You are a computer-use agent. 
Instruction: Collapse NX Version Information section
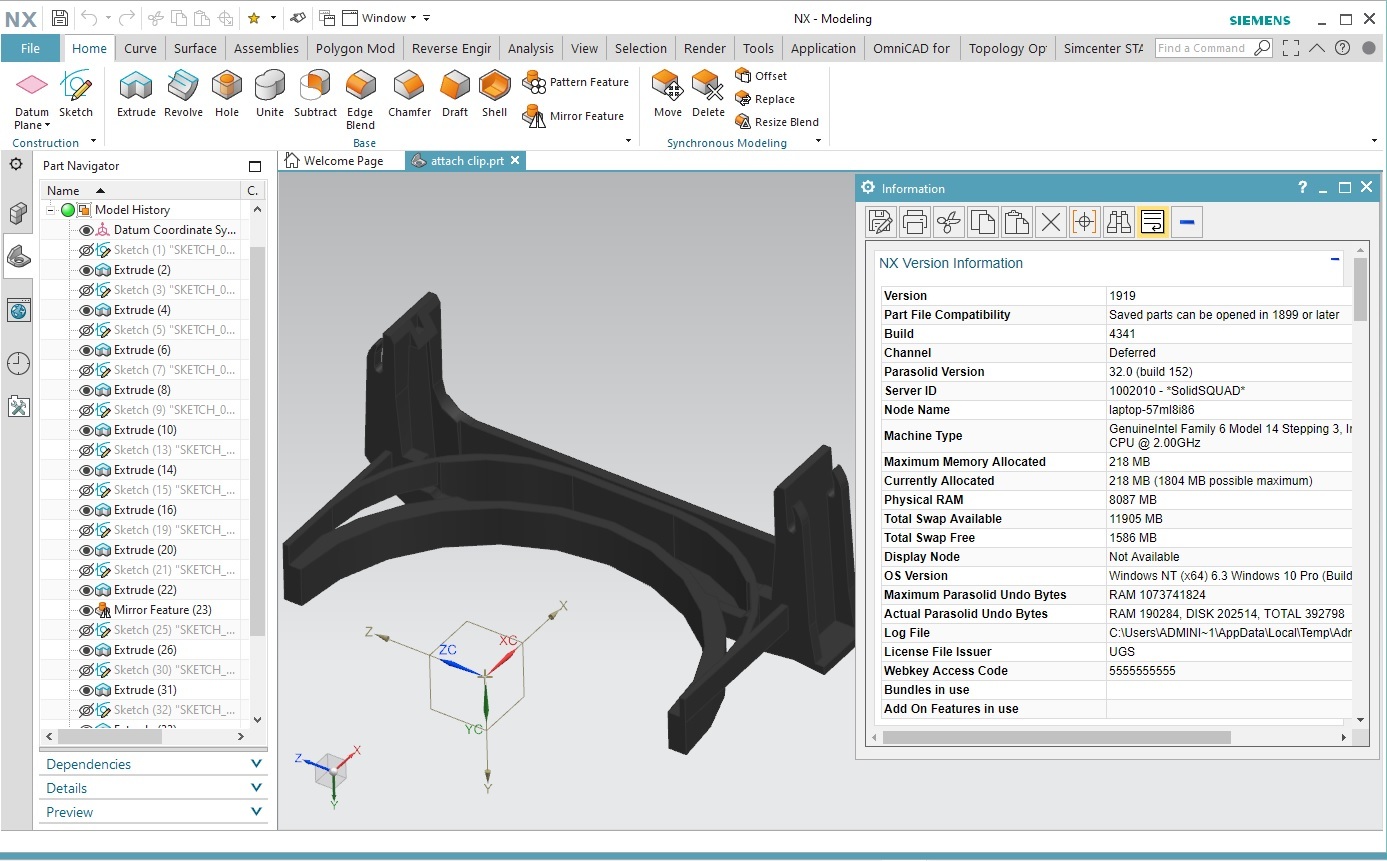pyautogui.click(x=1335, y=259)
